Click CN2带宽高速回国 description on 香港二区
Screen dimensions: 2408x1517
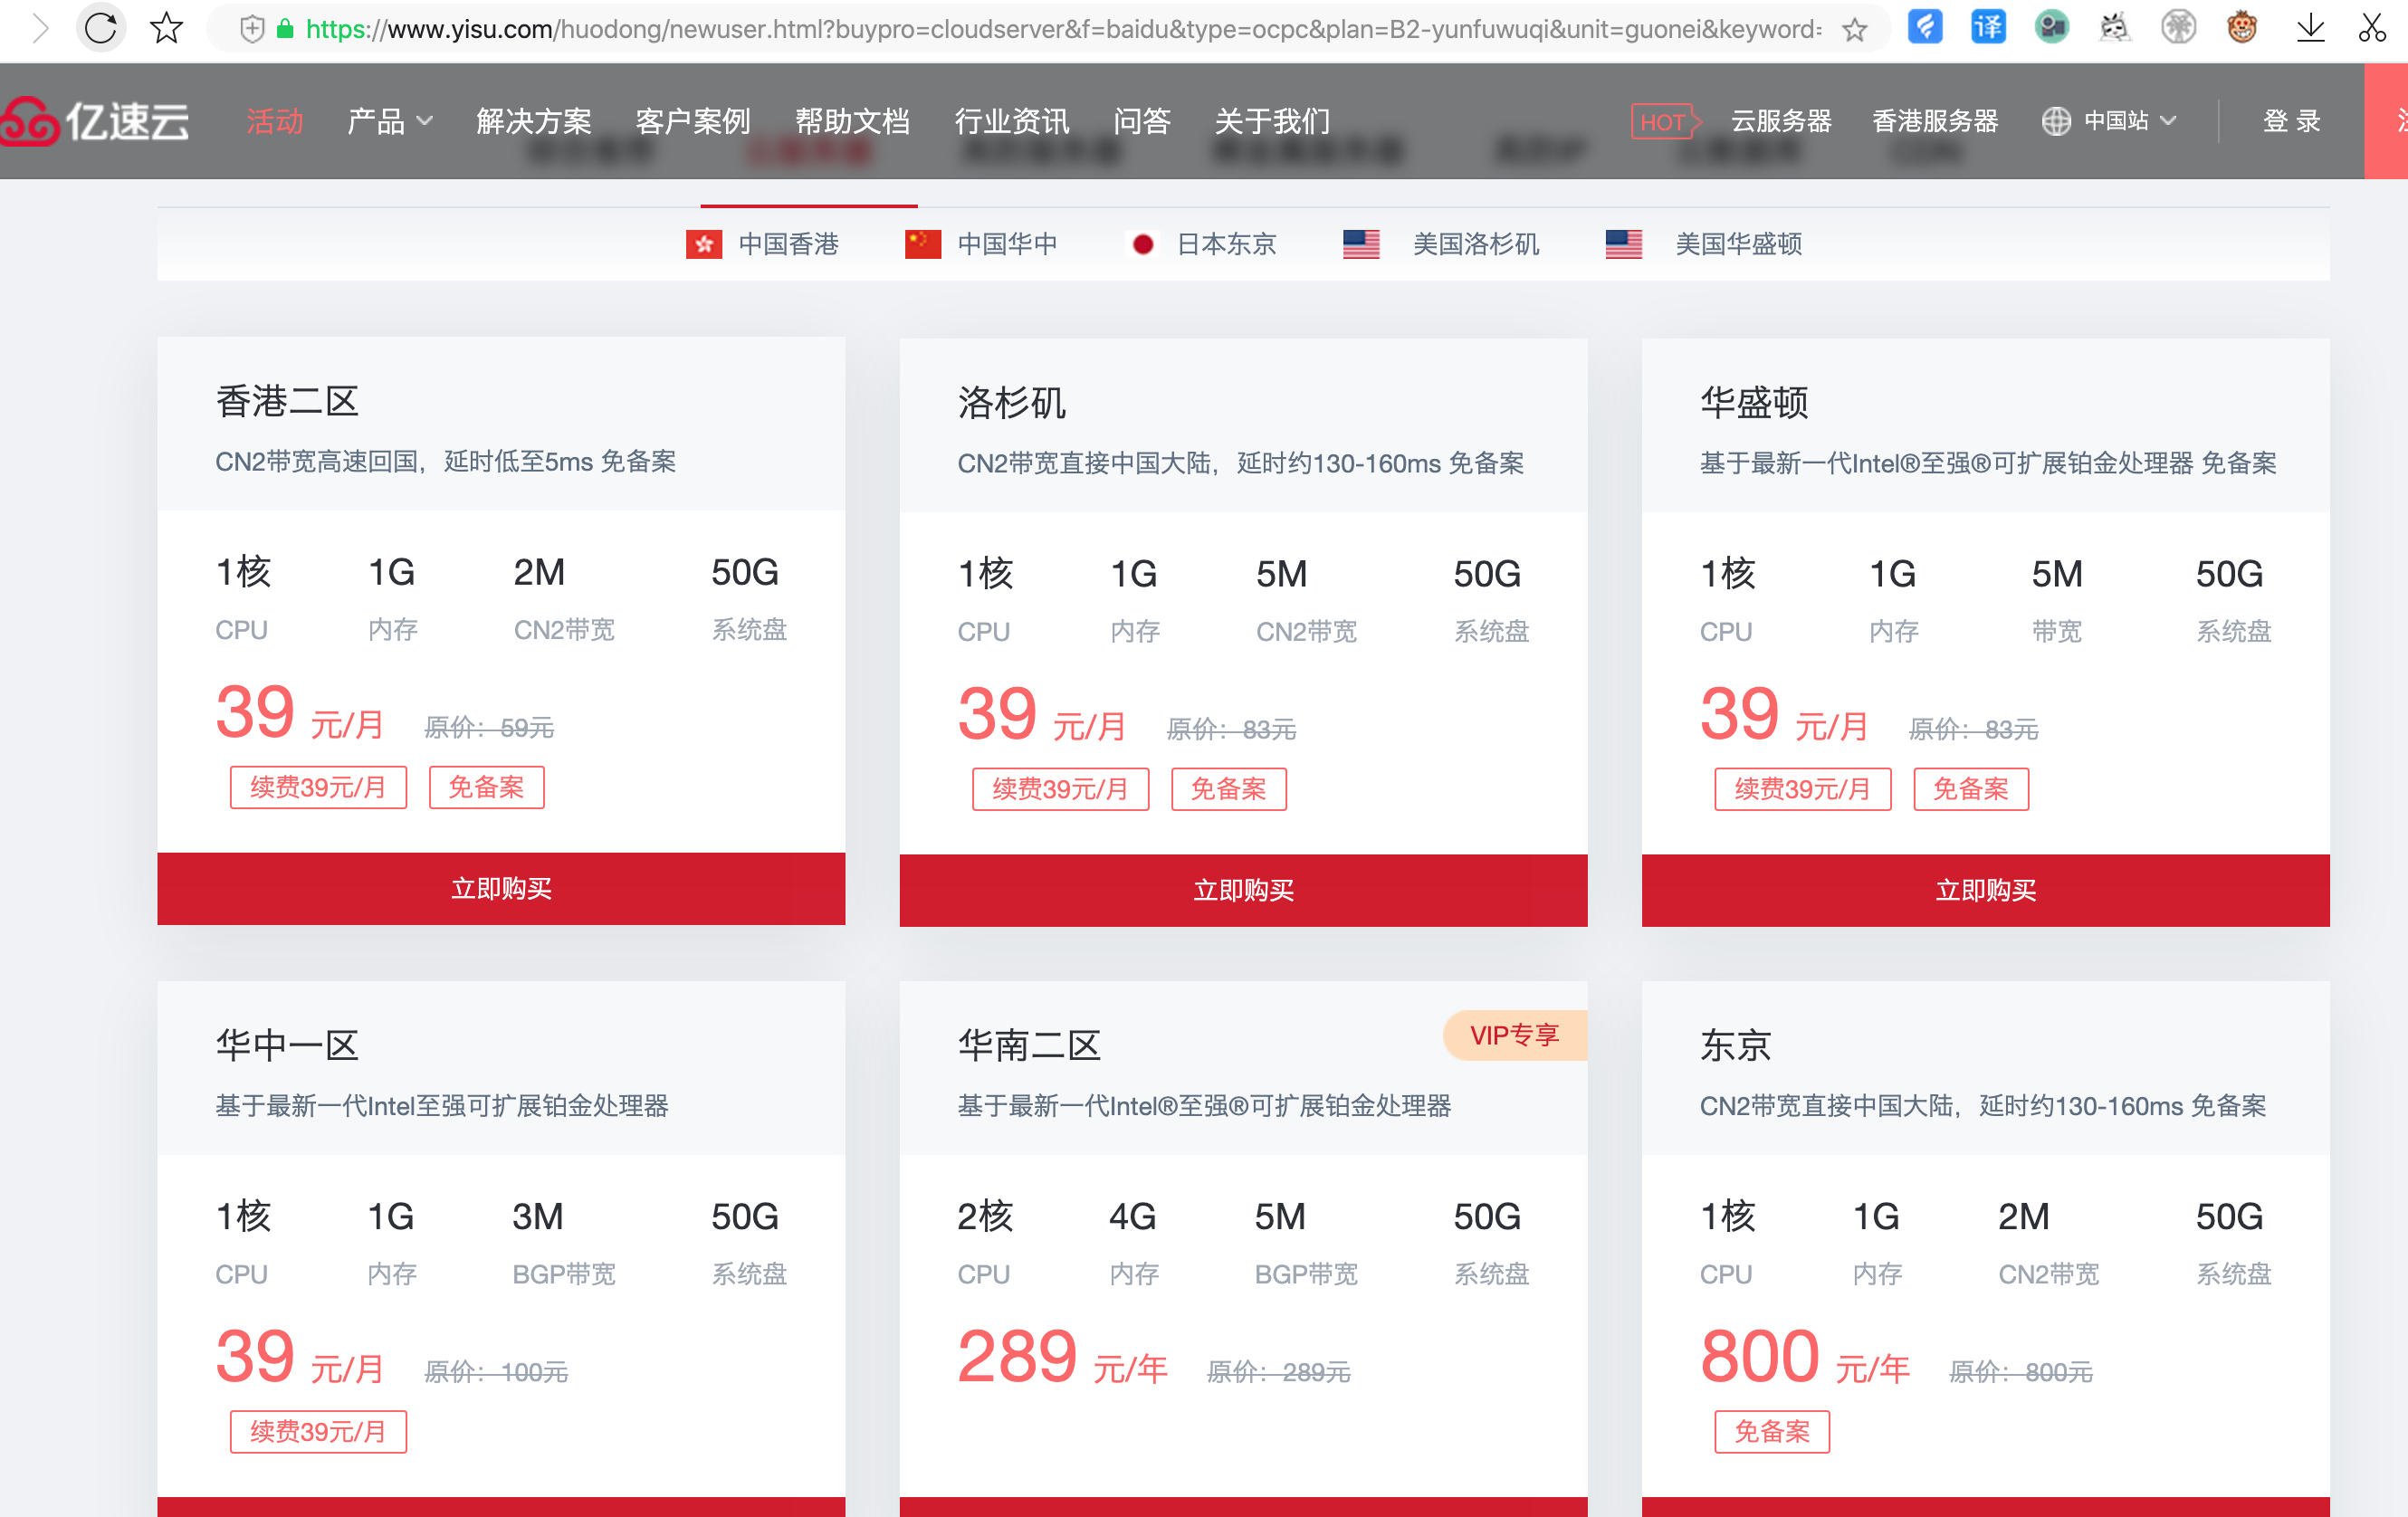(x=445, y=461)
